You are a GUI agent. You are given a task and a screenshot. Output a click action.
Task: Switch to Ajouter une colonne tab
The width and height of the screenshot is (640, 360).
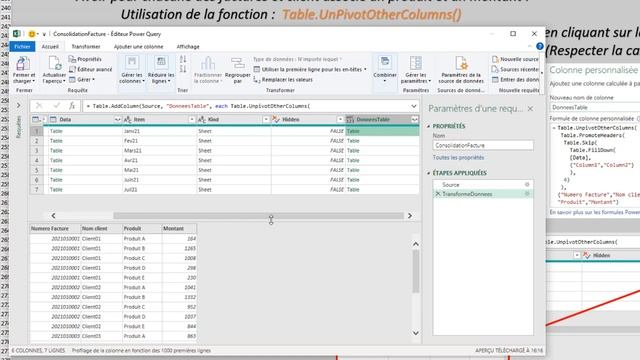pyautogui.click(x=138, y=47)
